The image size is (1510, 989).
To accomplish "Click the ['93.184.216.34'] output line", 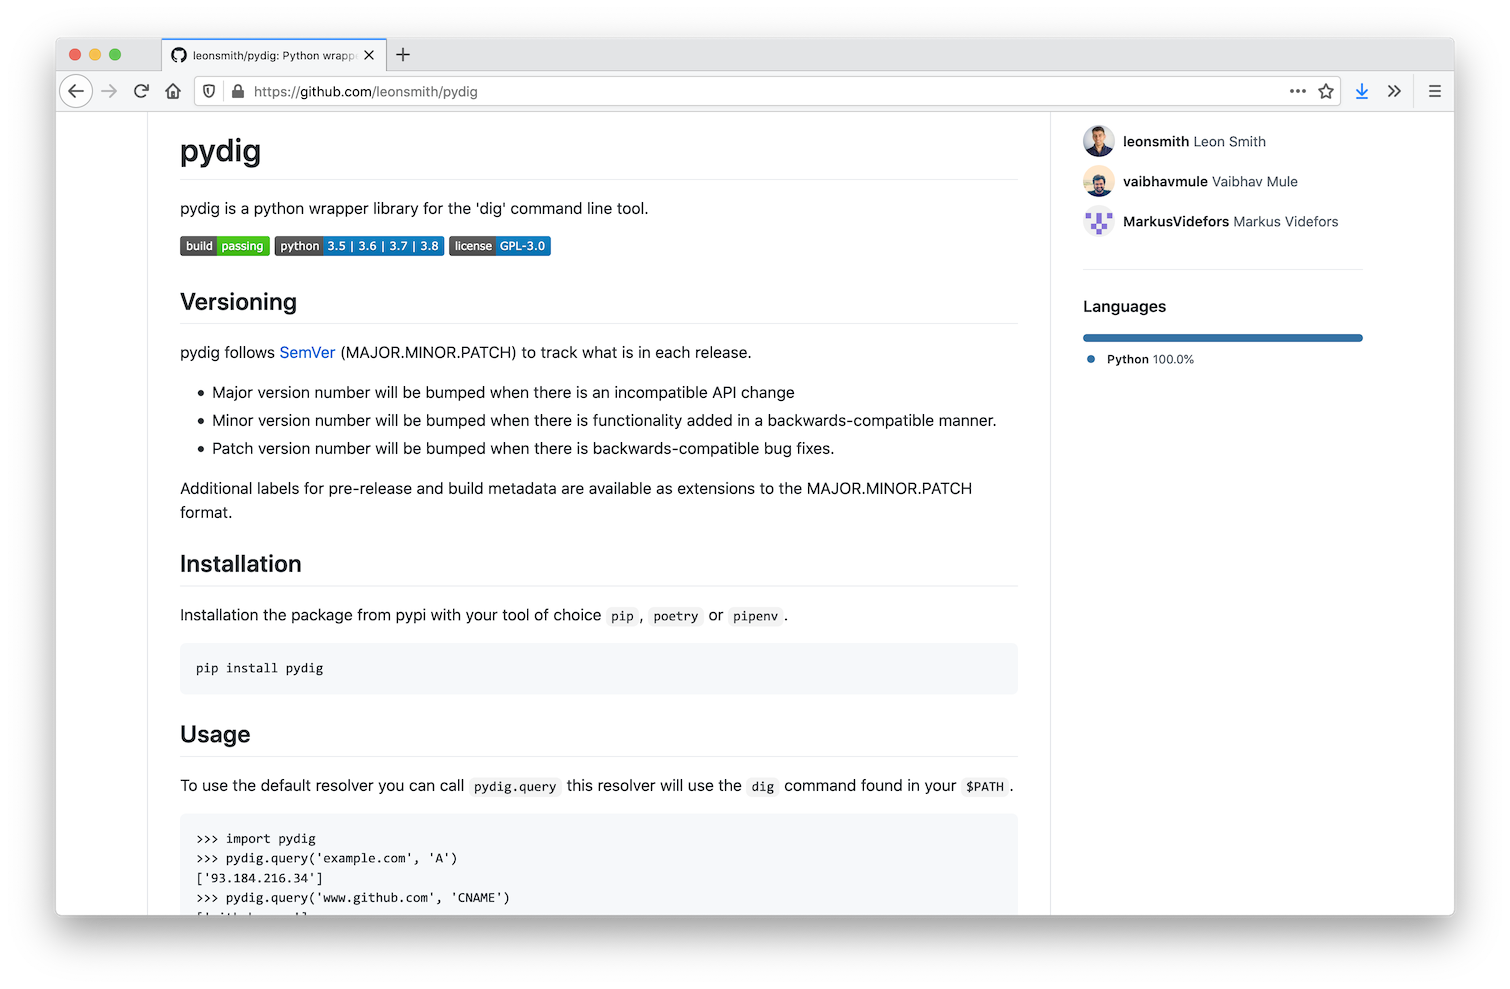I will [x=260, y=878].
